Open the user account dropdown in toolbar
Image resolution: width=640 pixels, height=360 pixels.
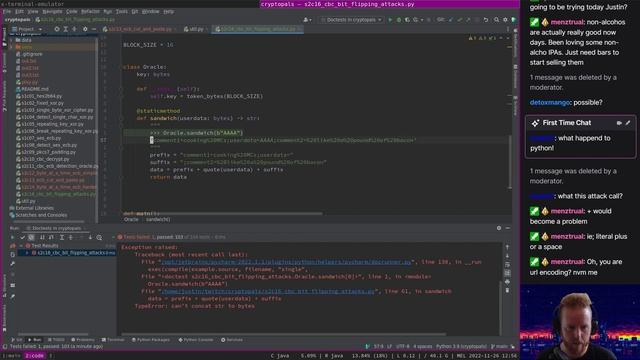307,20
